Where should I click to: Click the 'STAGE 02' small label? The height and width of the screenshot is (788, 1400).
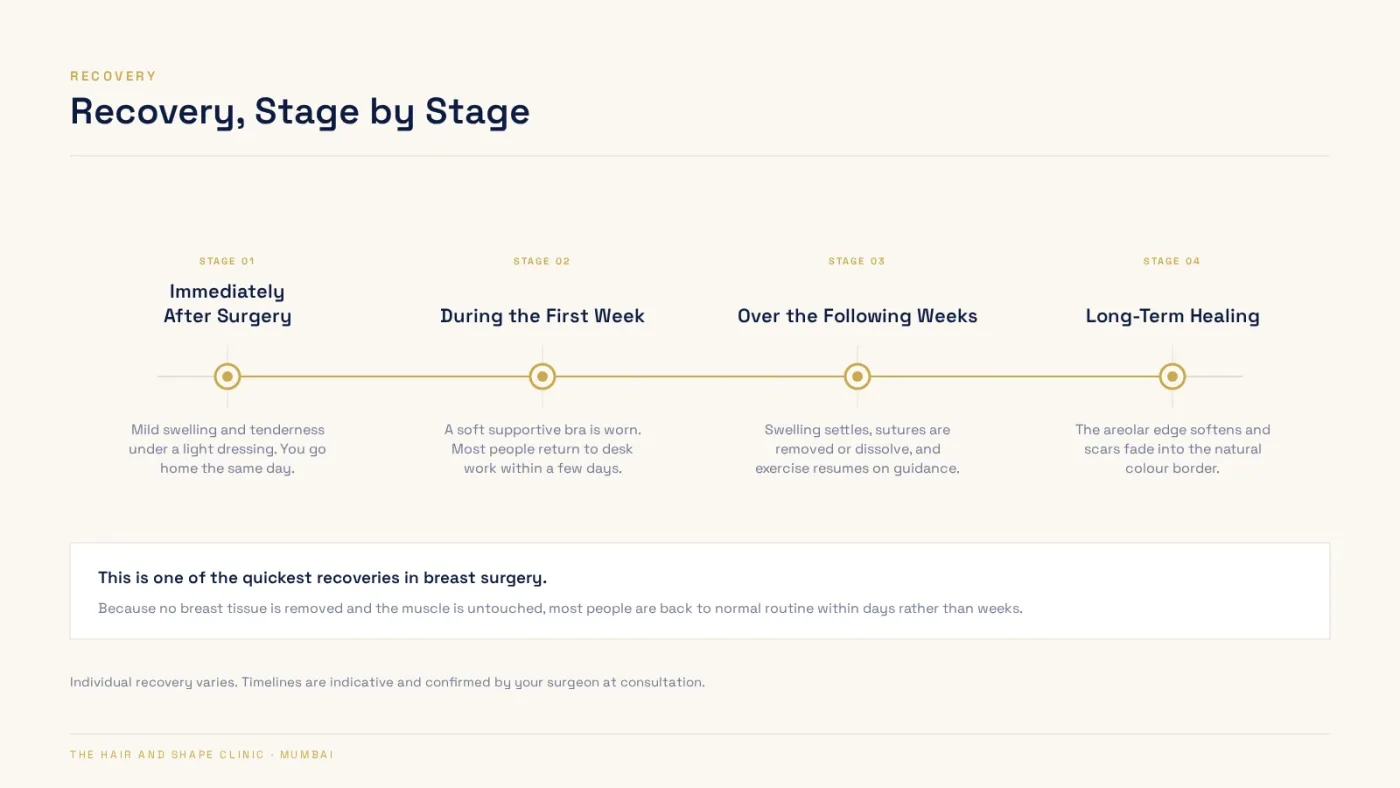542,261
